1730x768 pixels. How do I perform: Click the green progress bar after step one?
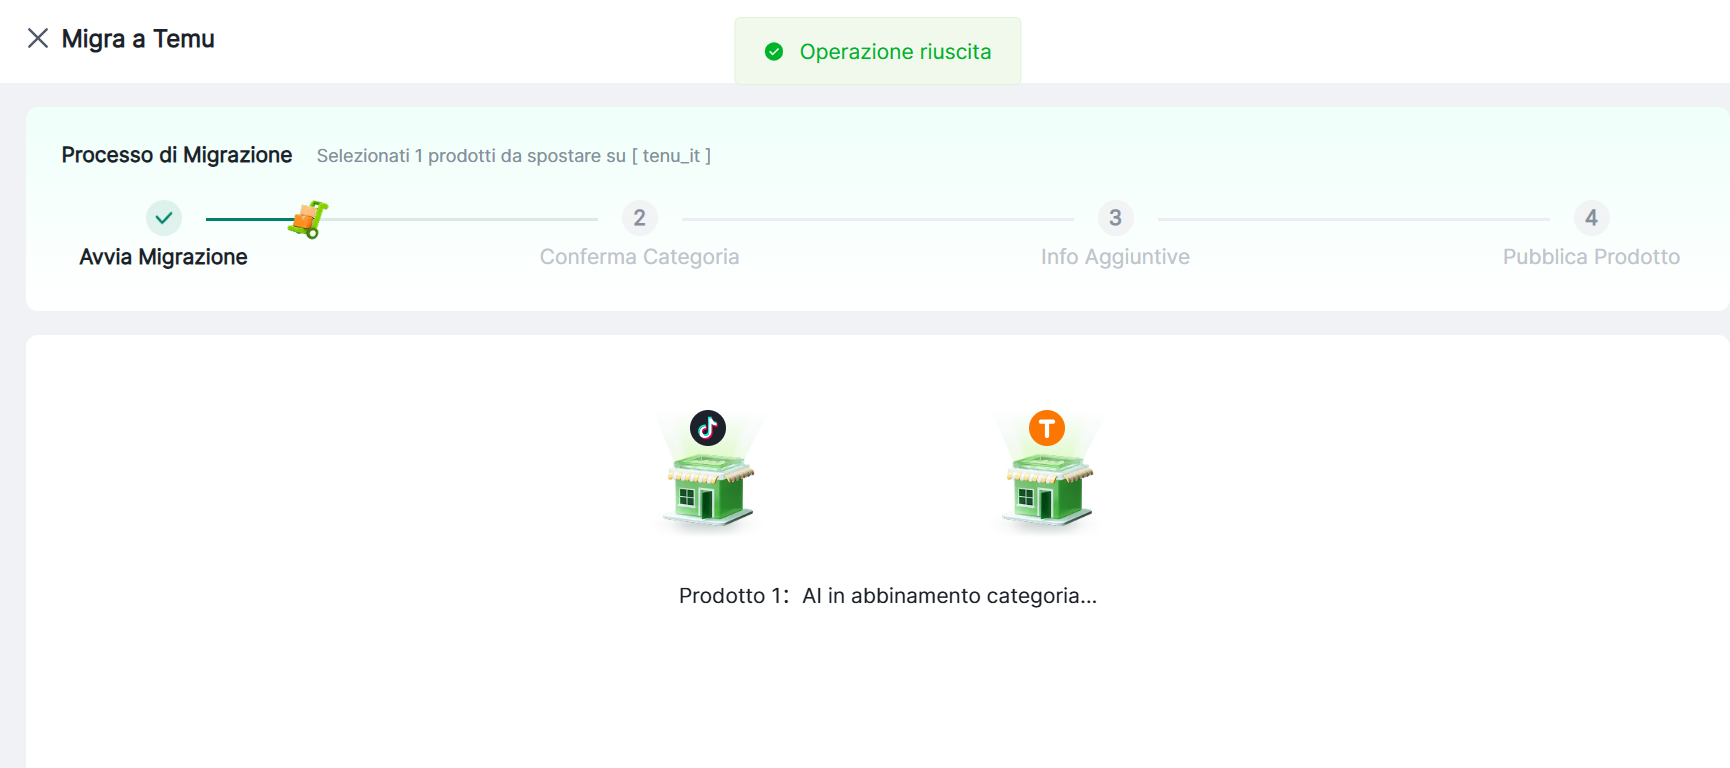[246, 219]
